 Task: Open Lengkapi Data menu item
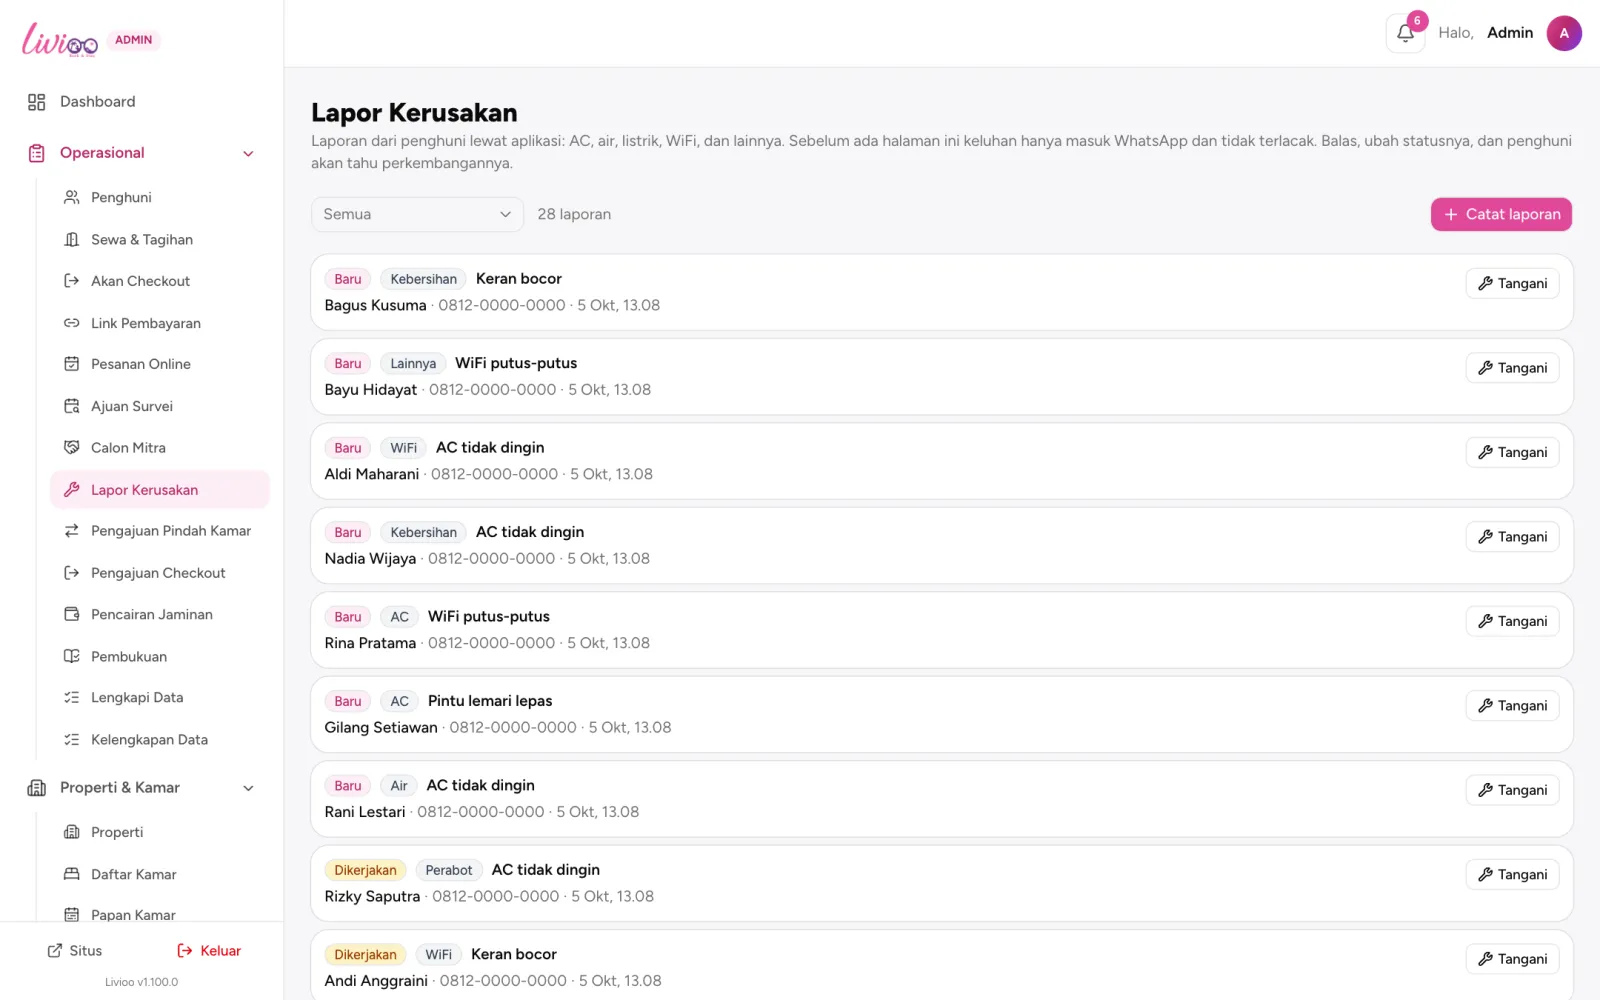[x=160, y=698]
